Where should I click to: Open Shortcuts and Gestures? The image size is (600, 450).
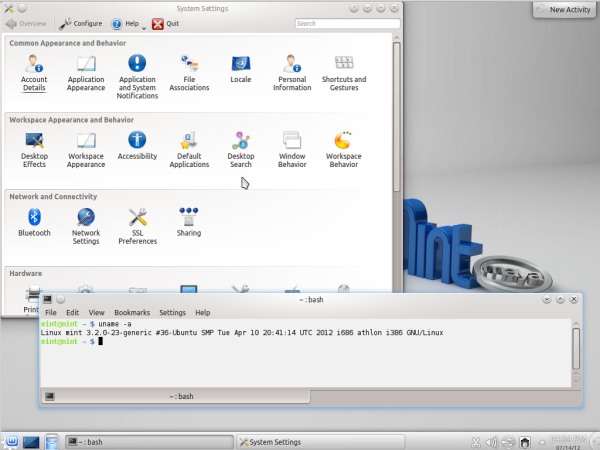click(x=344, y=71)
